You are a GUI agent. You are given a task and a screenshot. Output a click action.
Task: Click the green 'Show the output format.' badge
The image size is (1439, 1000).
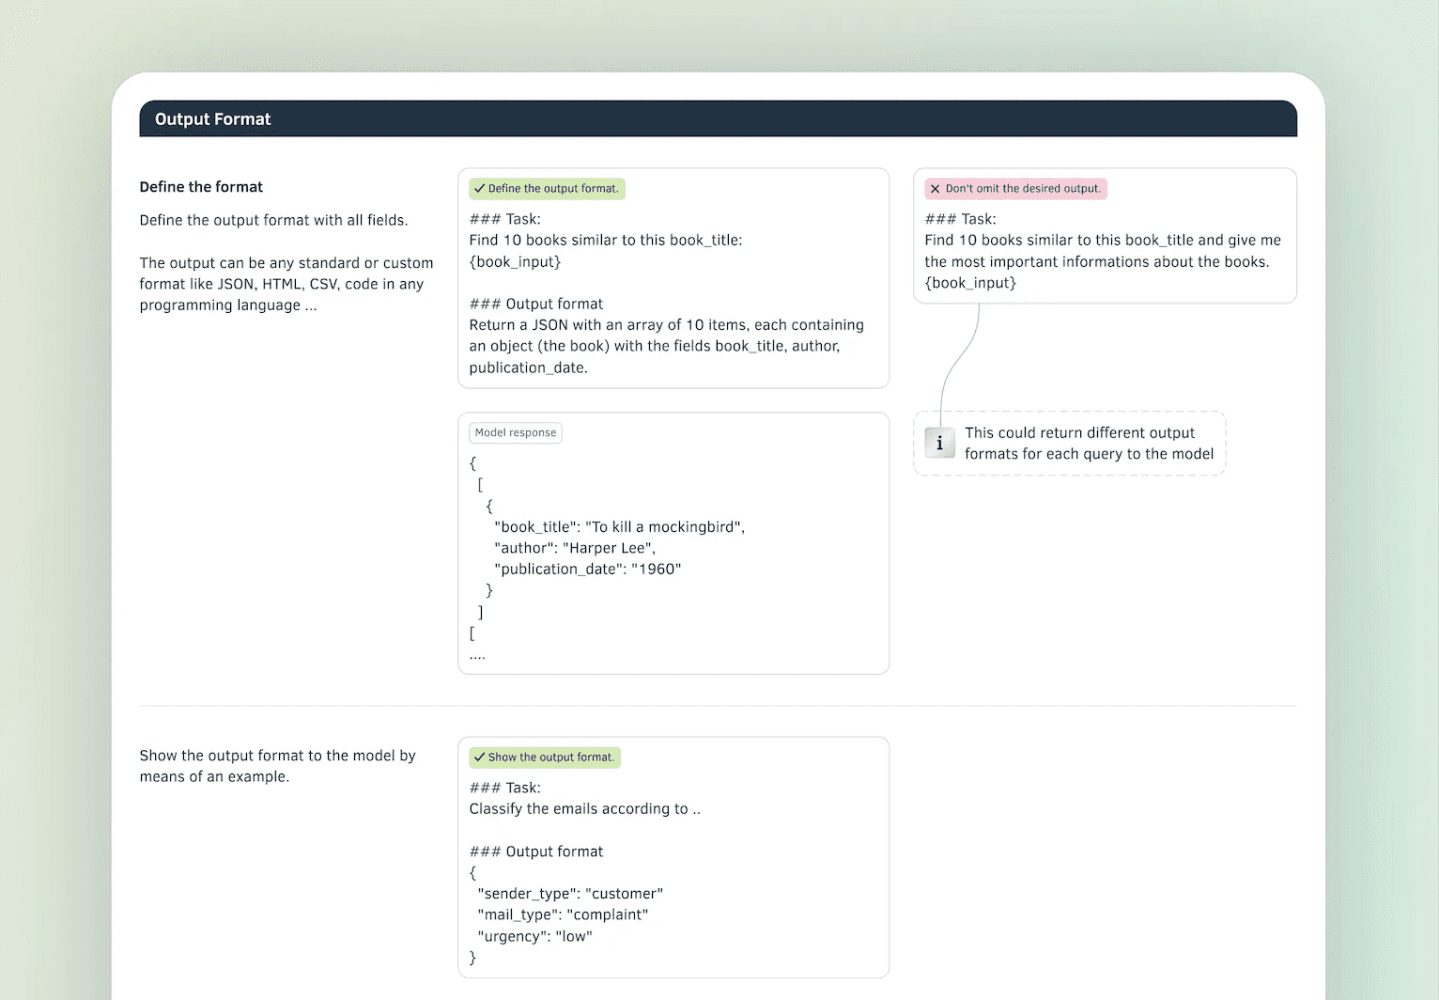coord(545,757)
